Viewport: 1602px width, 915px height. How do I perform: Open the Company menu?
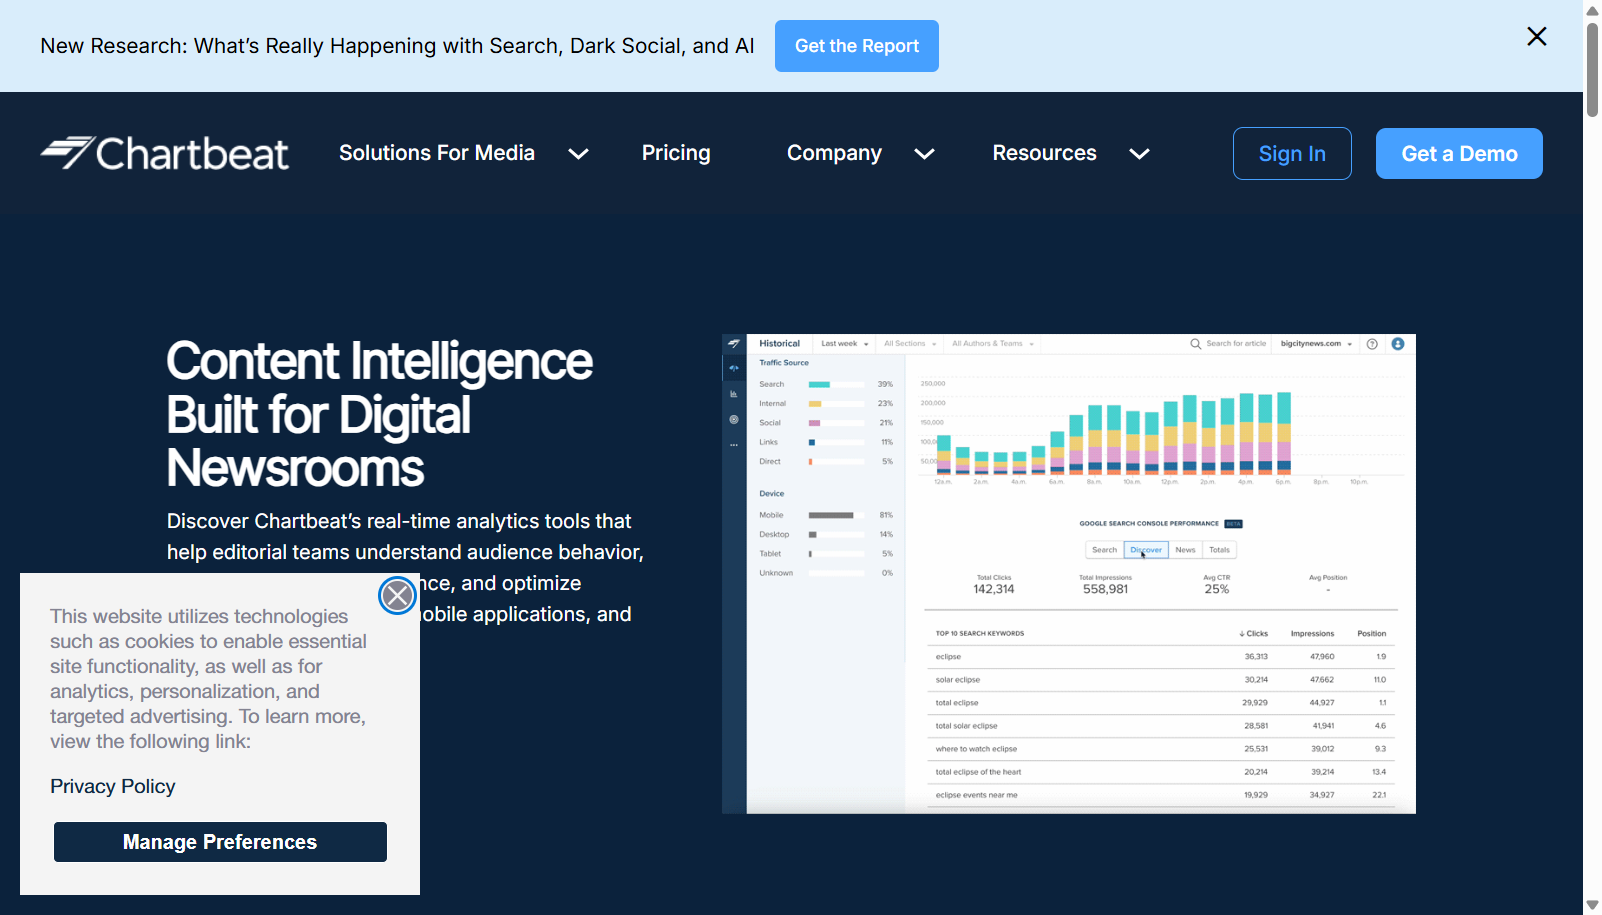point(834,153)
